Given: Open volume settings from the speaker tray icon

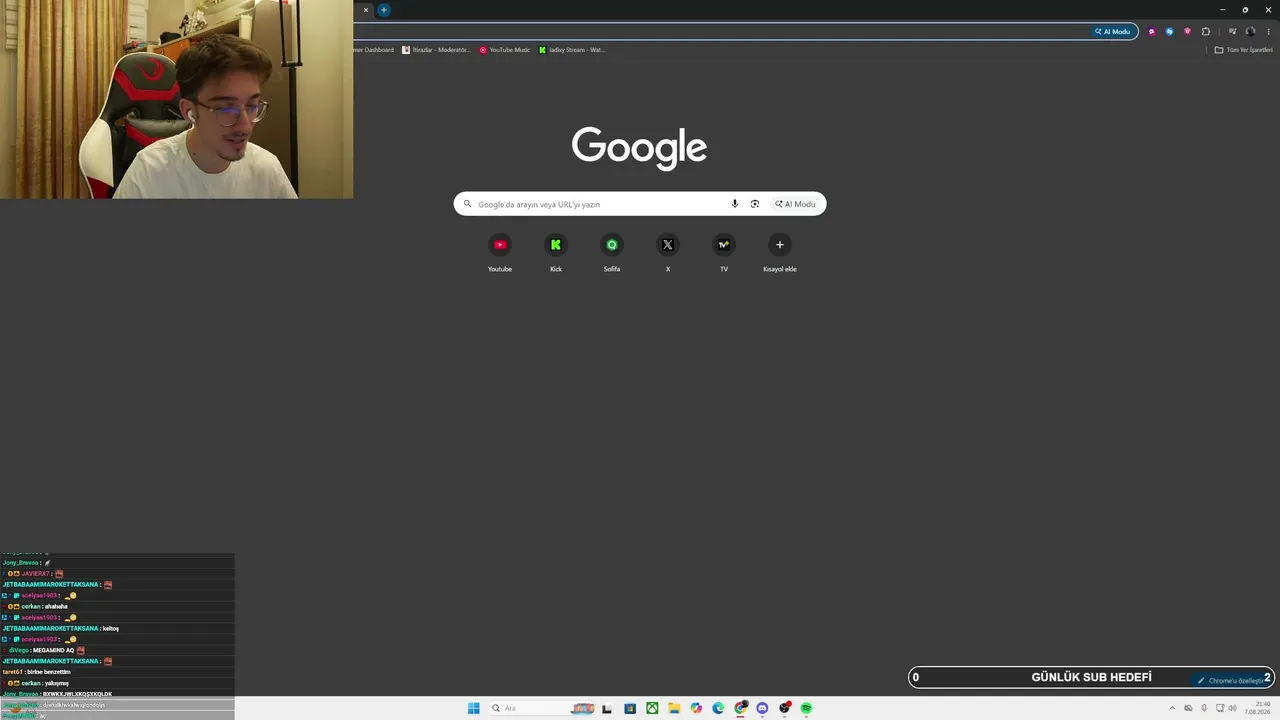Looking at the screenshot, I should pyautogui.click(x=1232, y=708).
